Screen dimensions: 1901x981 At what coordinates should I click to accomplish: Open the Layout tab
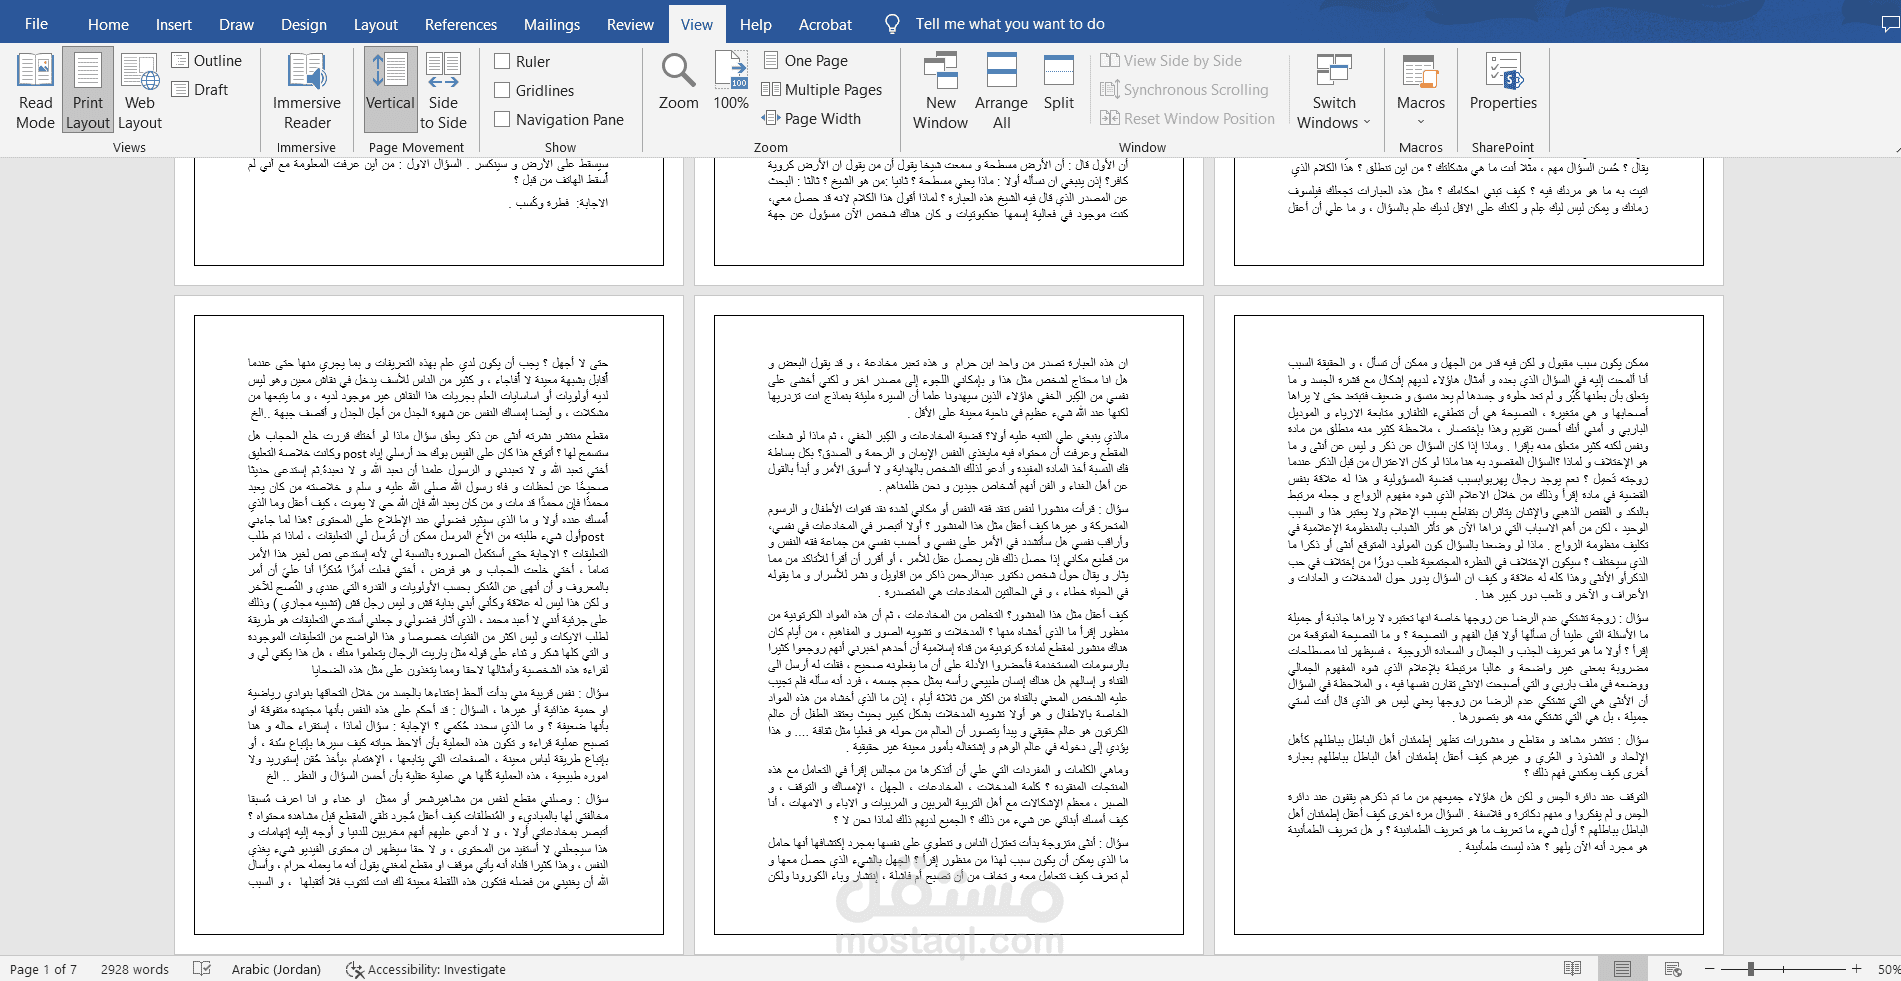[376, 24]
